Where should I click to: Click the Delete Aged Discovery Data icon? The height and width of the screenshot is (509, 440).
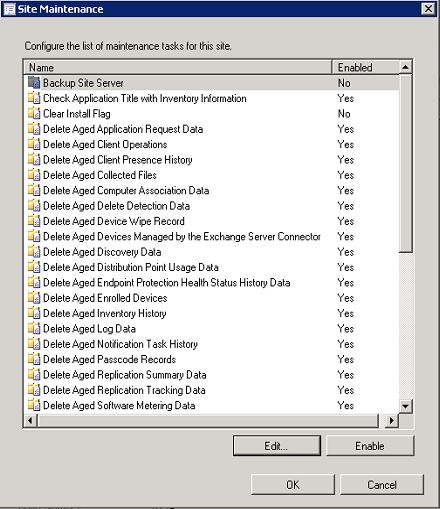[x=34, y=251]
